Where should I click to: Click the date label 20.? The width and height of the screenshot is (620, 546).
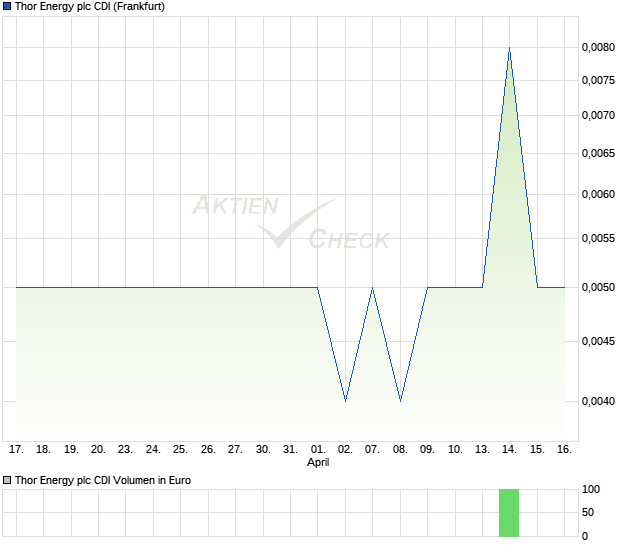click(98, 450)
